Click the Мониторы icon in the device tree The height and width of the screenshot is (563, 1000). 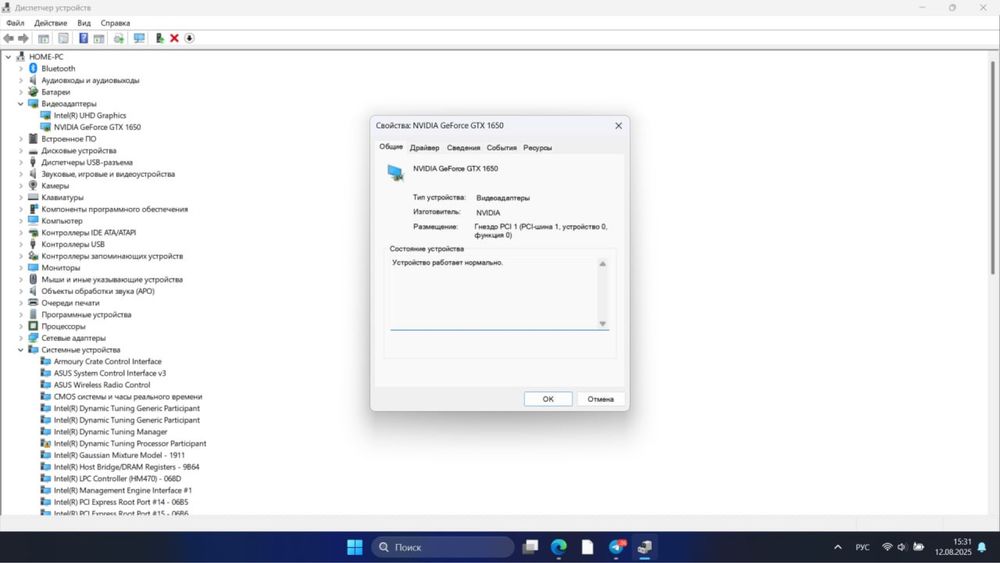click(33, 267)
